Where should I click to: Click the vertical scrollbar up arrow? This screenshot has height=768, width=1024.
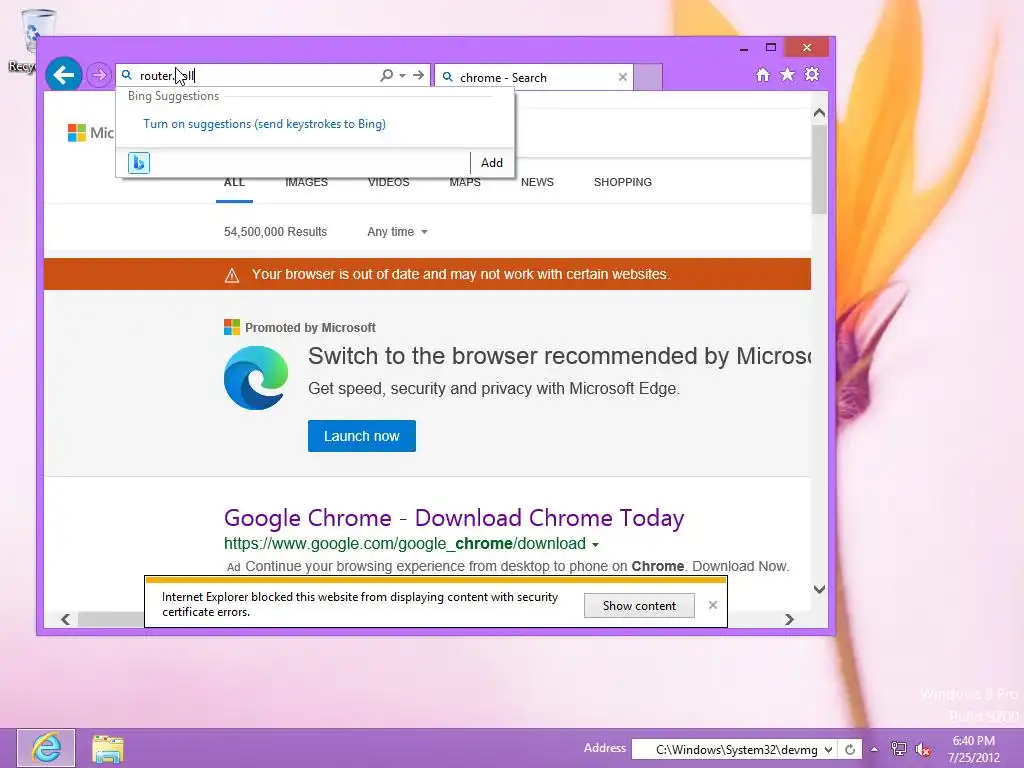click(x=820, y=112)
